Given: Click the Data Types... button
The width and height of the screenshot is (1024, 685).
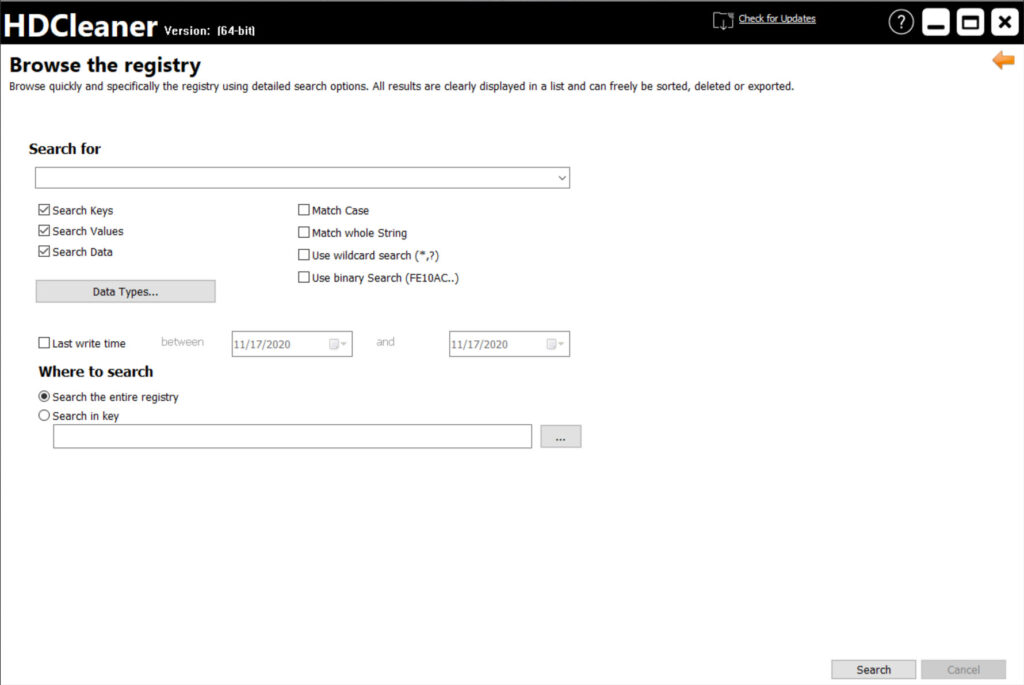Looking at the screenshot, I should [125, 291].
